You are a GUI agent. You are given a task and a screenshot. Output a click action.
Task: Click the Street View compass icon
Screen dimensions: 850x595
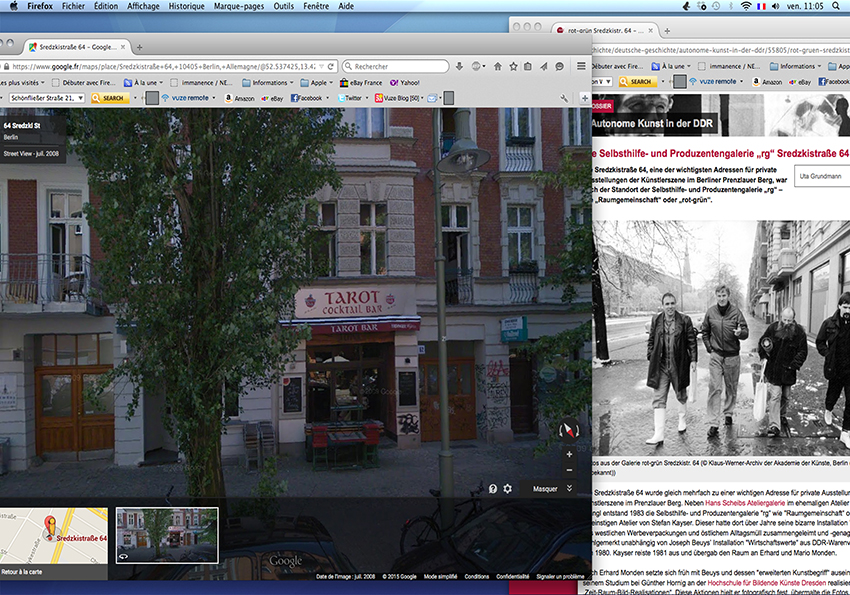(x=569, y=431)
